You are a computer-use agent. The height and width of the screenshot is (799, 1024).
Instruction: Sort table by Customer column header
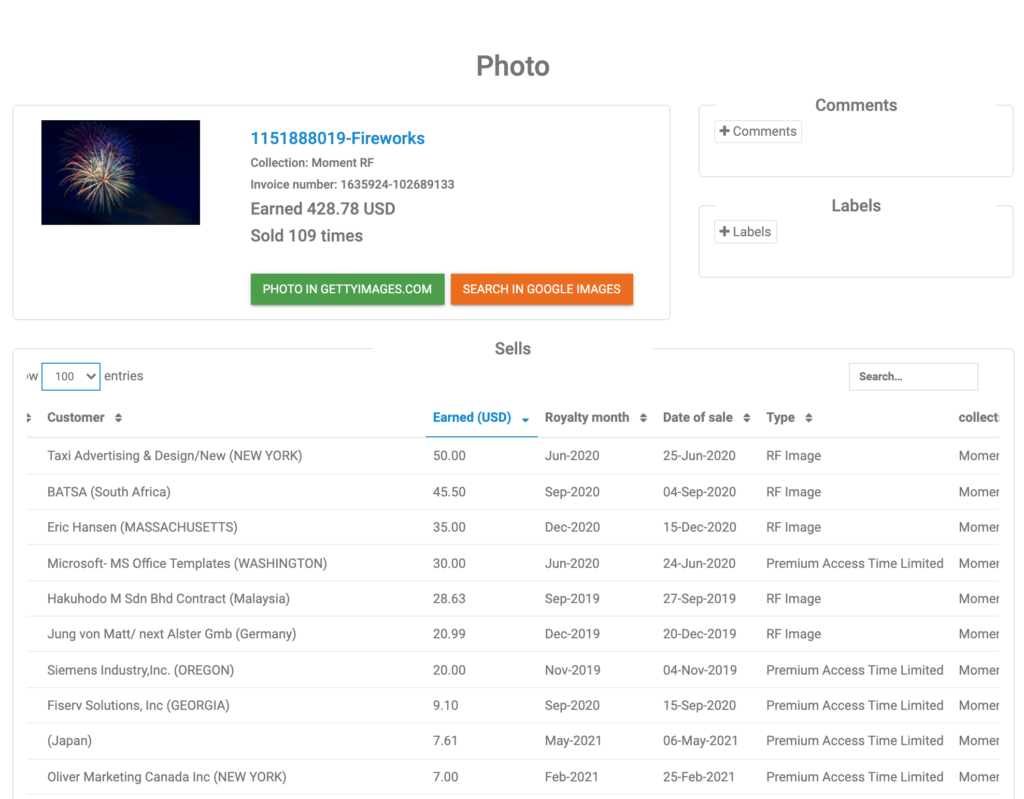[x=76, y=418]
